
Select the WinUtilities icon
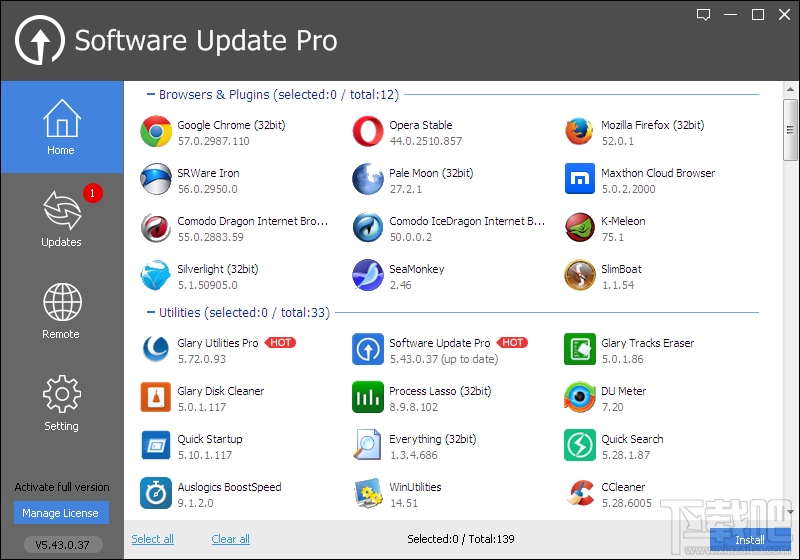367,493
